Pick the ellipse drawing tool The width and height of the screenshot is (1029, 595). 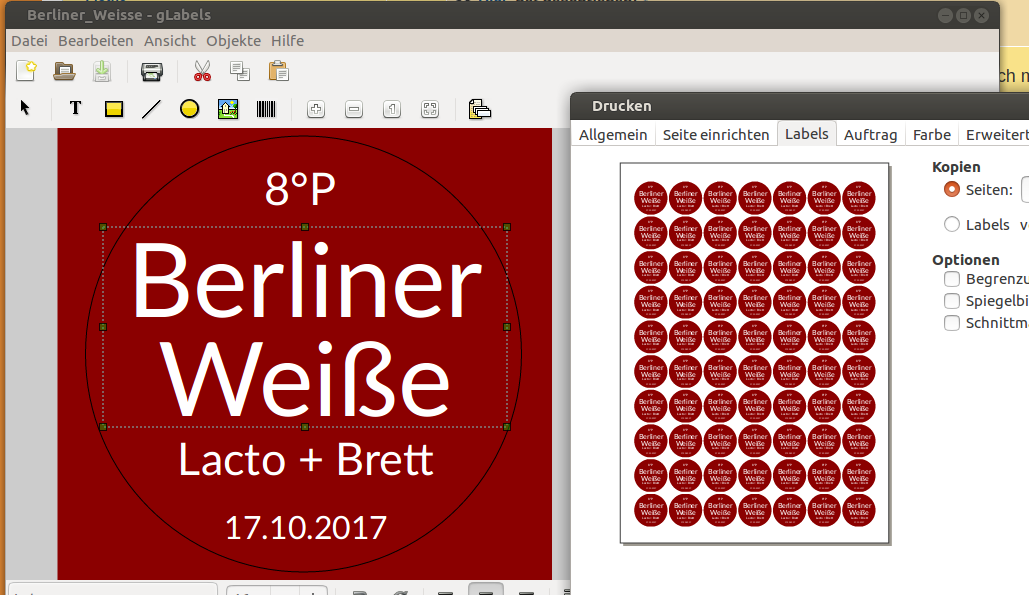tap(189, 109)
